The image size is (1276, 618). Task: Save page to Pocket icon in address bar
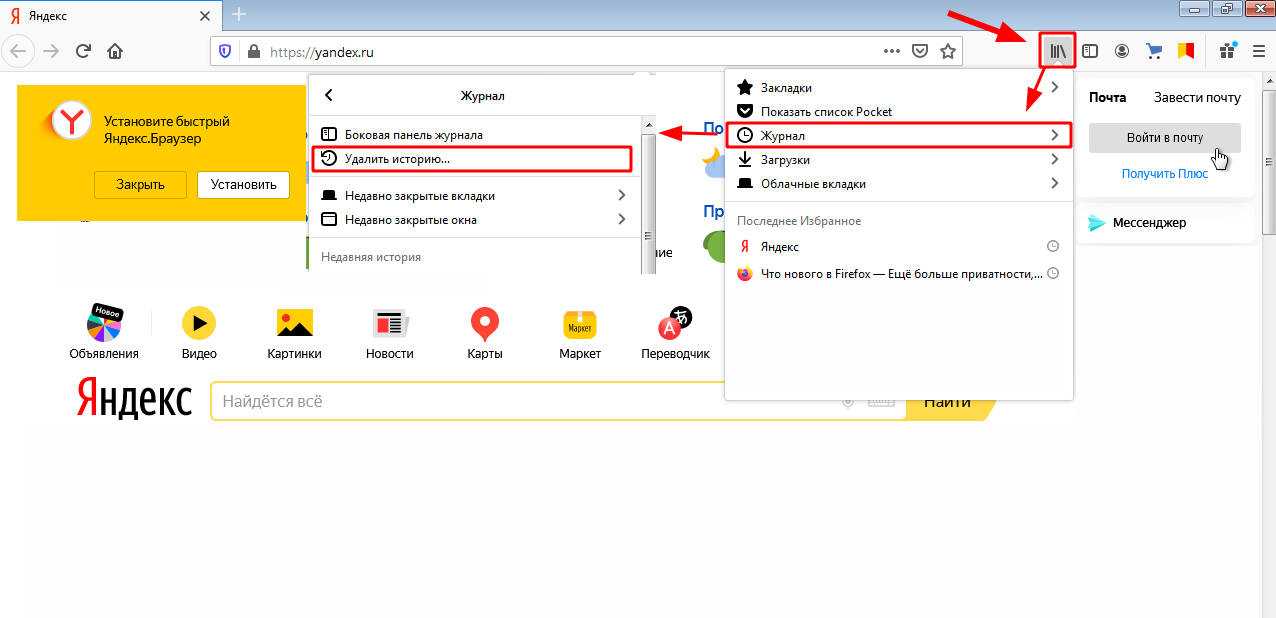pos(920,52)
